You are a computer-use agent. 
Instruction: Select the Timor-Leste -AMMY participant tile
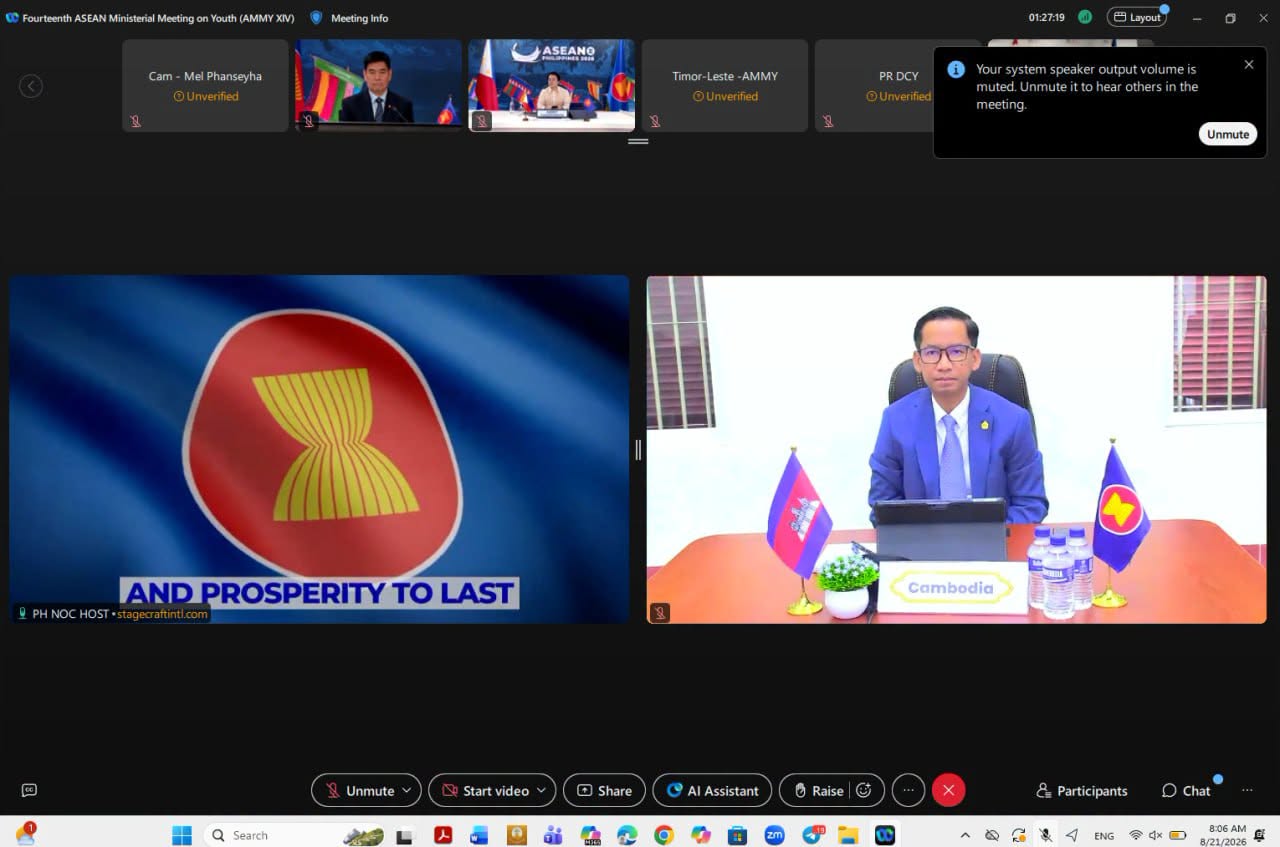click(x=725, y=86)
